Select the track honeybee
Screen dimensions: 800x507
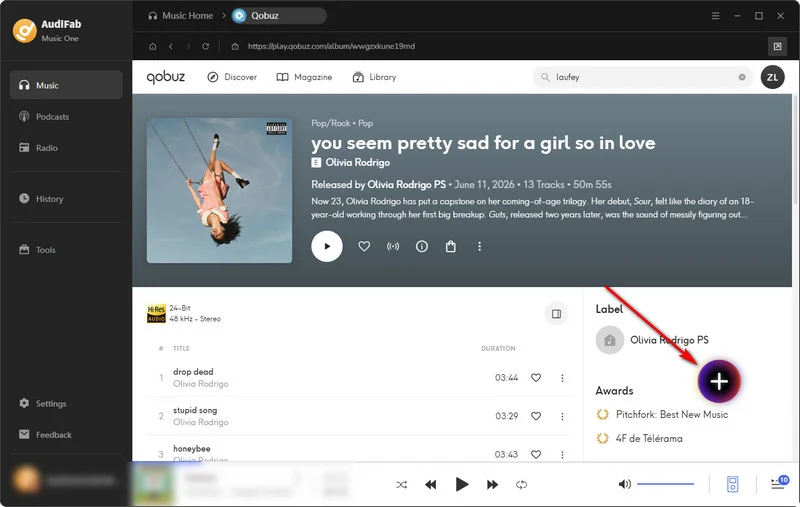pos(191,449)
